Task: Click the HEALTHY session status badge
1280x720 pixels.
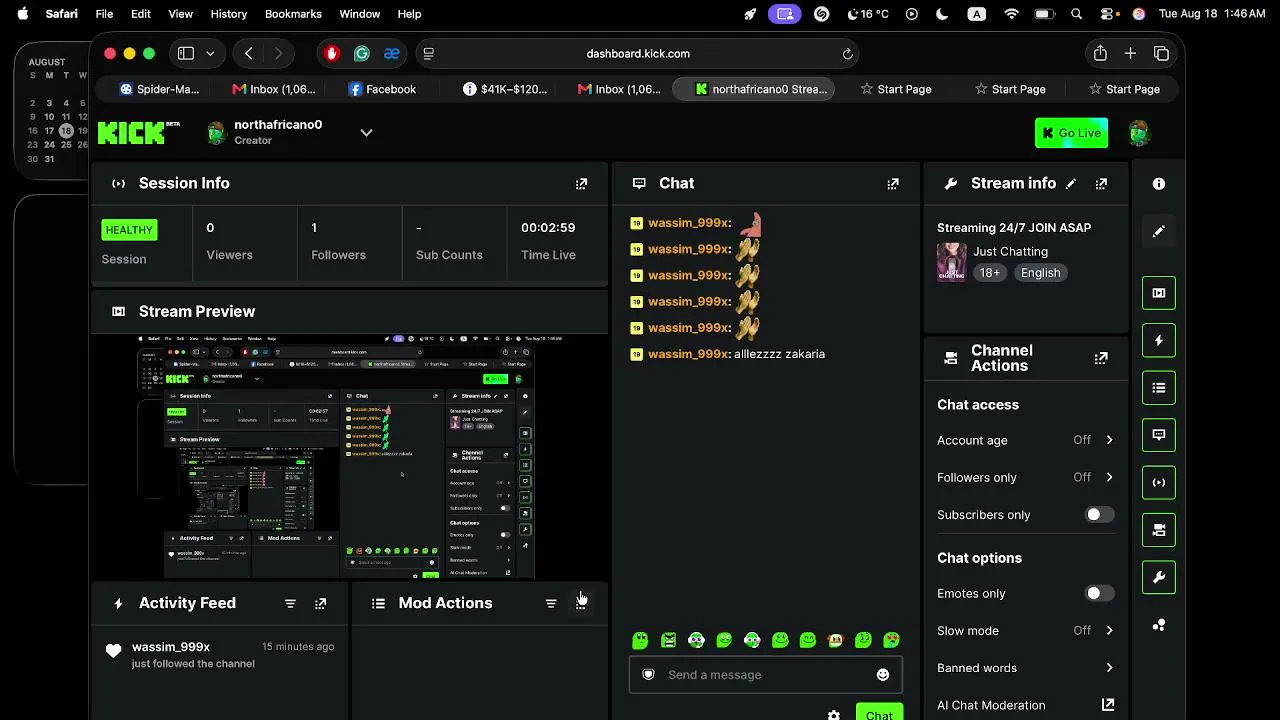Action: (129, 230)
